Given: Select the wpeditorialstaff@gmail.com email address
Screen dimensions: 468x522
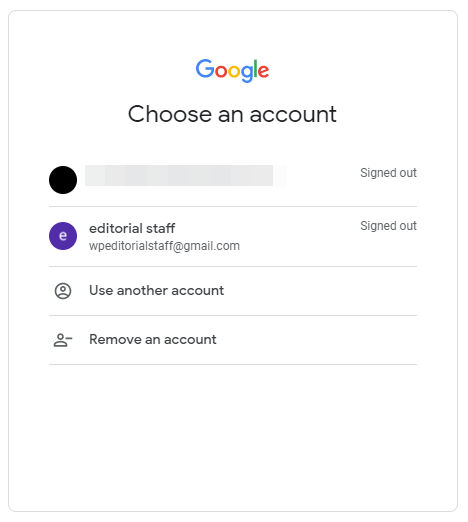Looking at the screenshot, I should click(x=164, y=246).
